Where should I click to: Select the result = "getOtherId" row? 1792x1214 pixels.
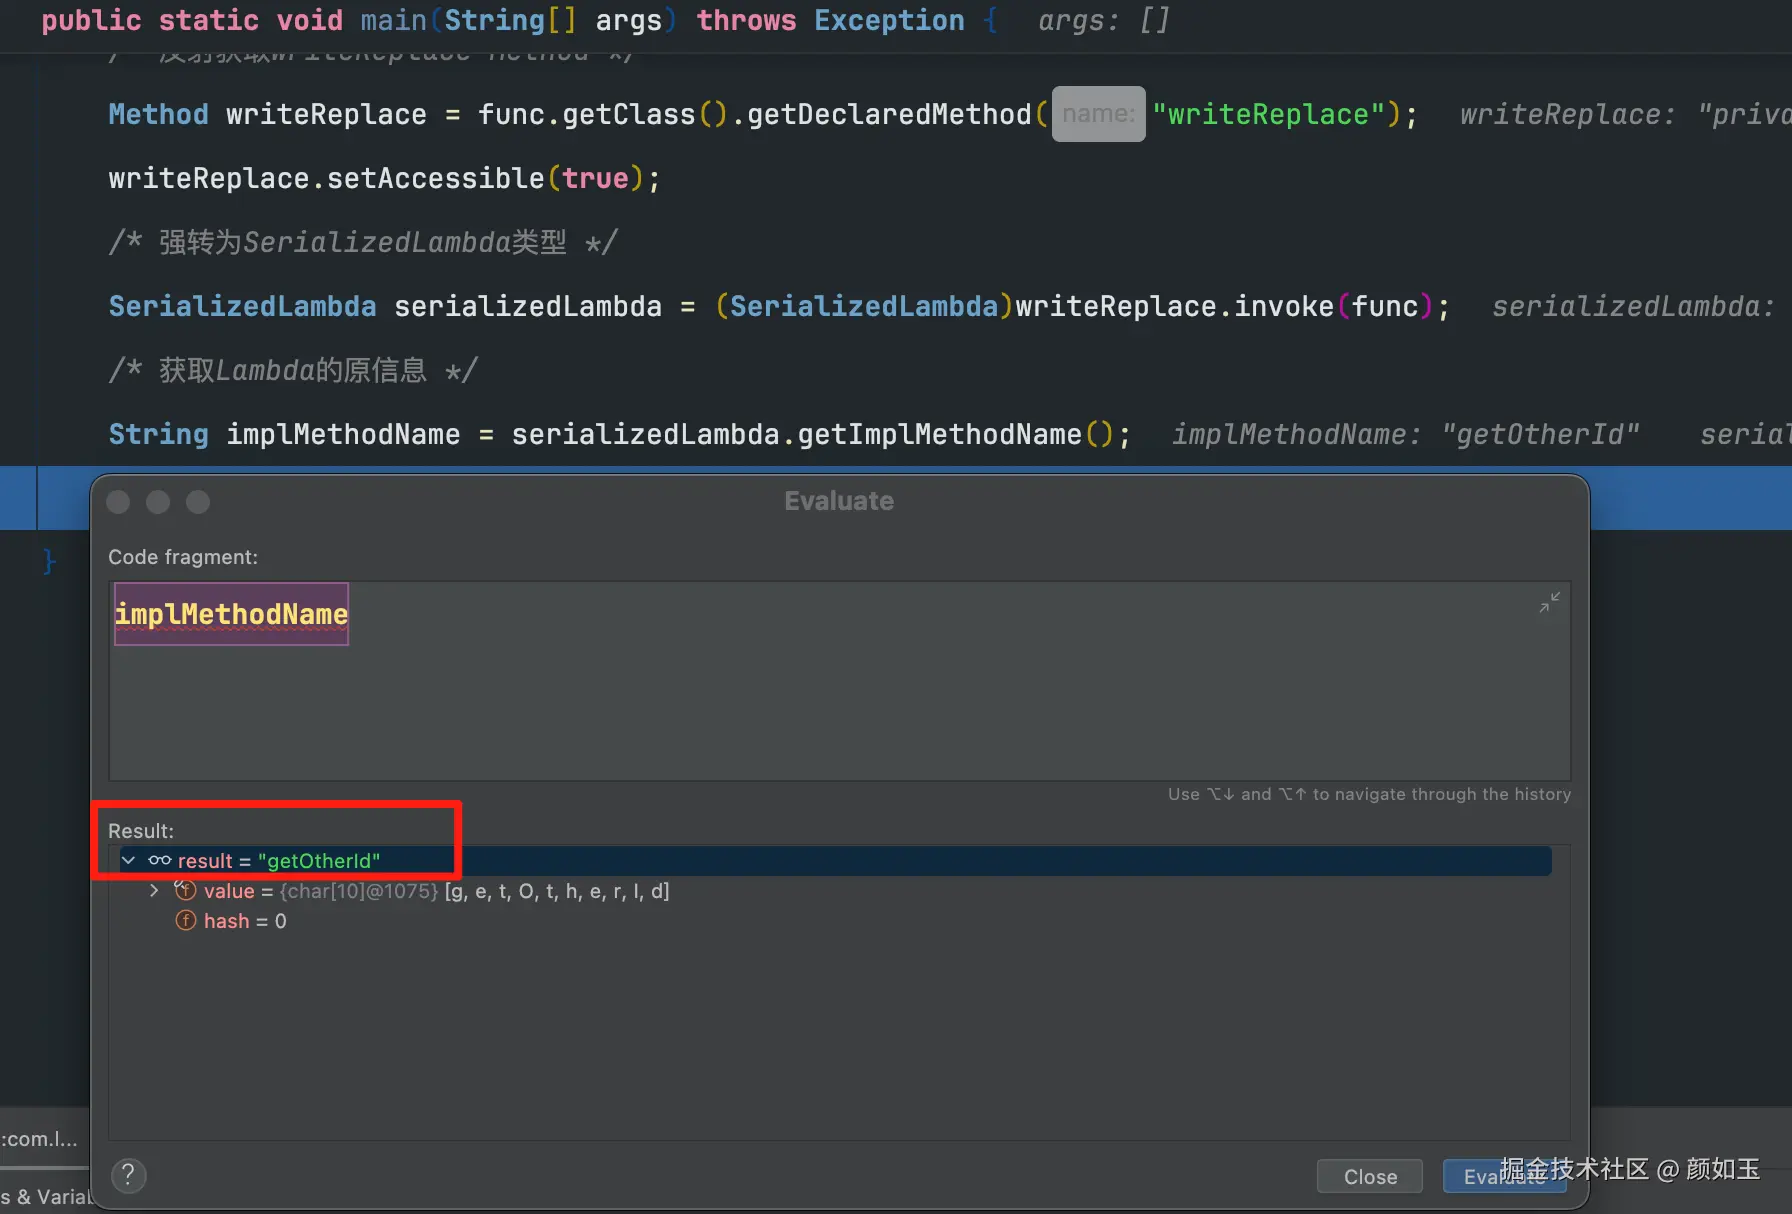279,861
